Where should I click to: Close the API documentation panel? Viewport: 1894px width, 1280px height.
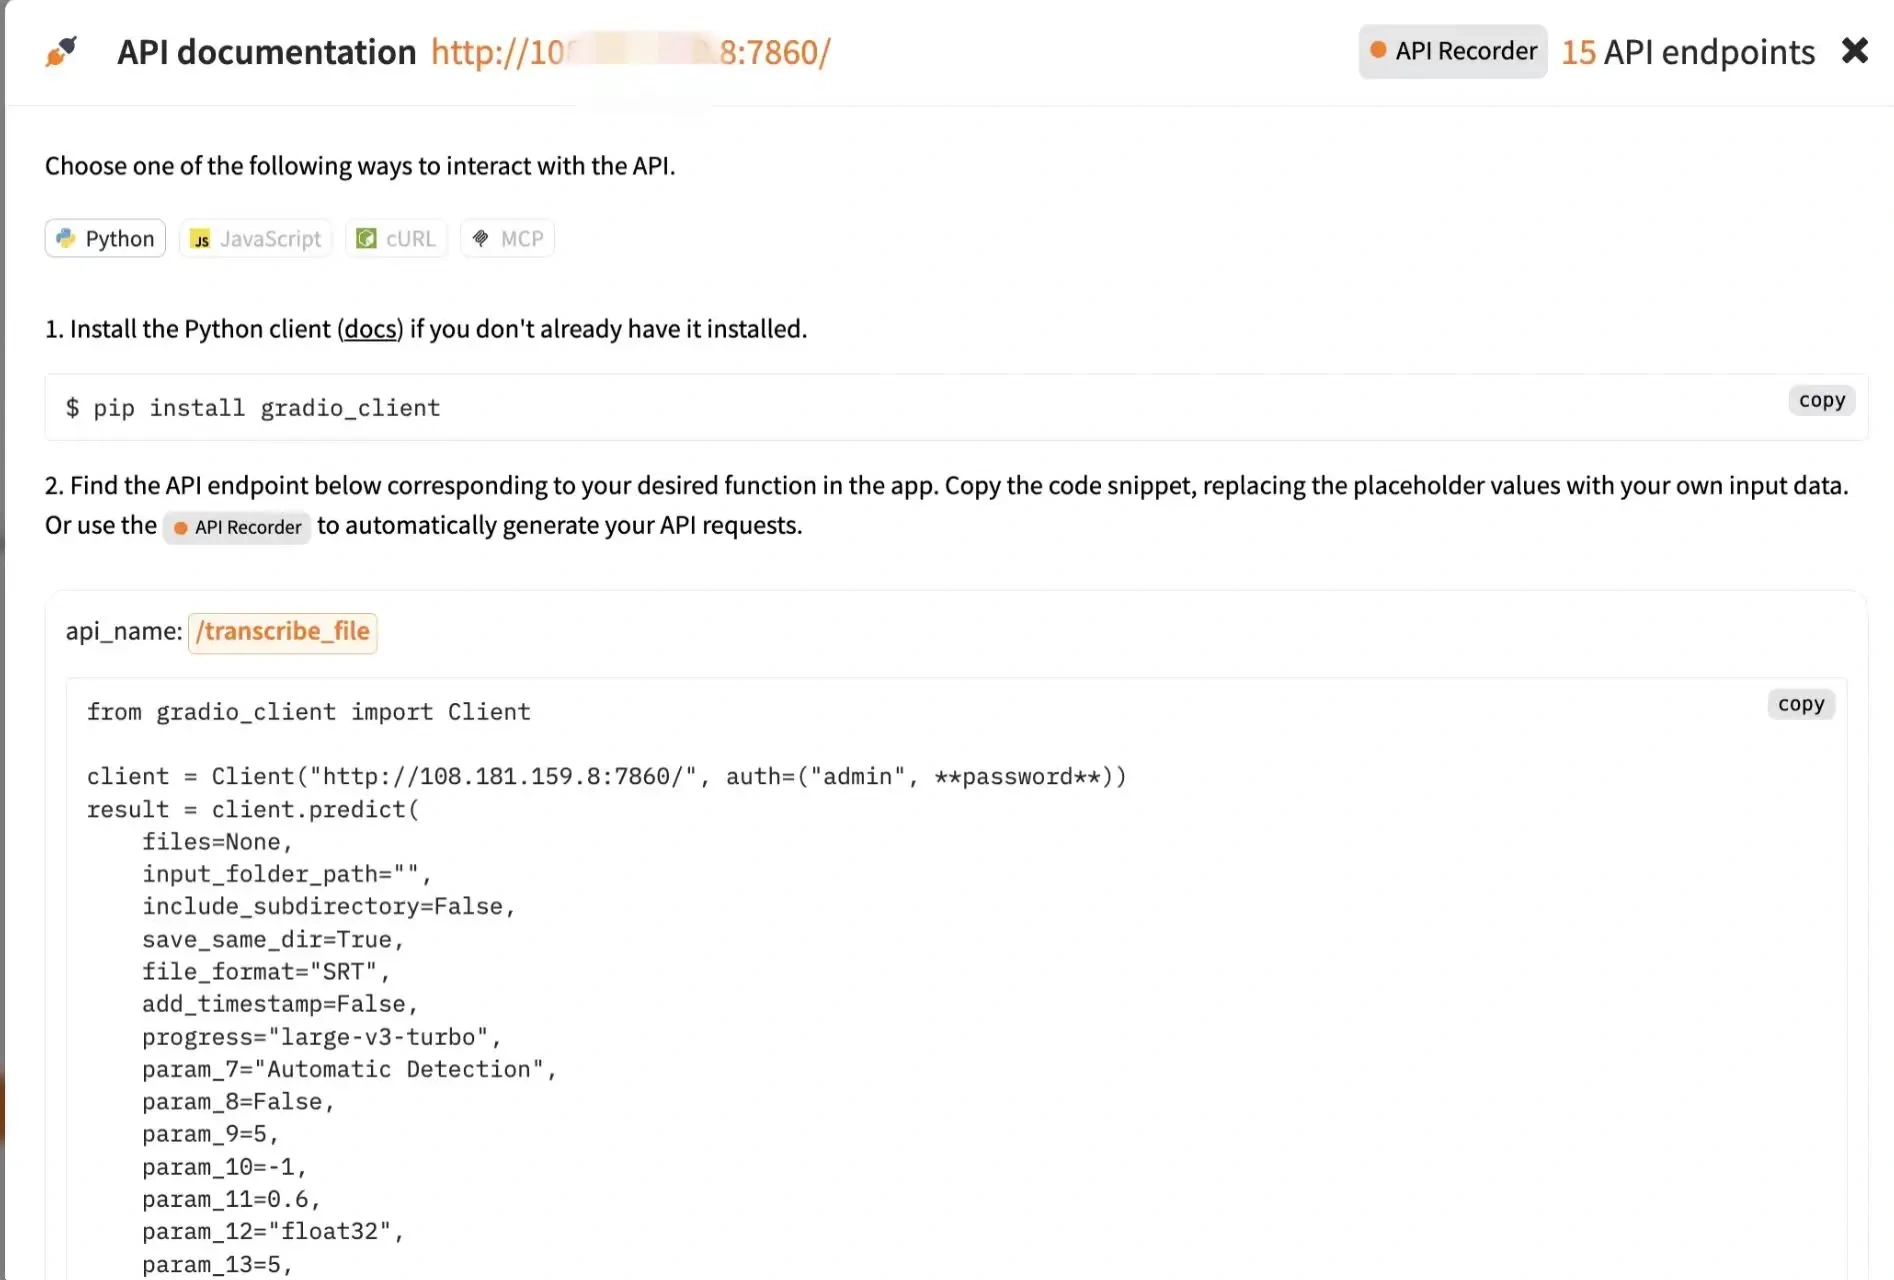(1854, 51)
